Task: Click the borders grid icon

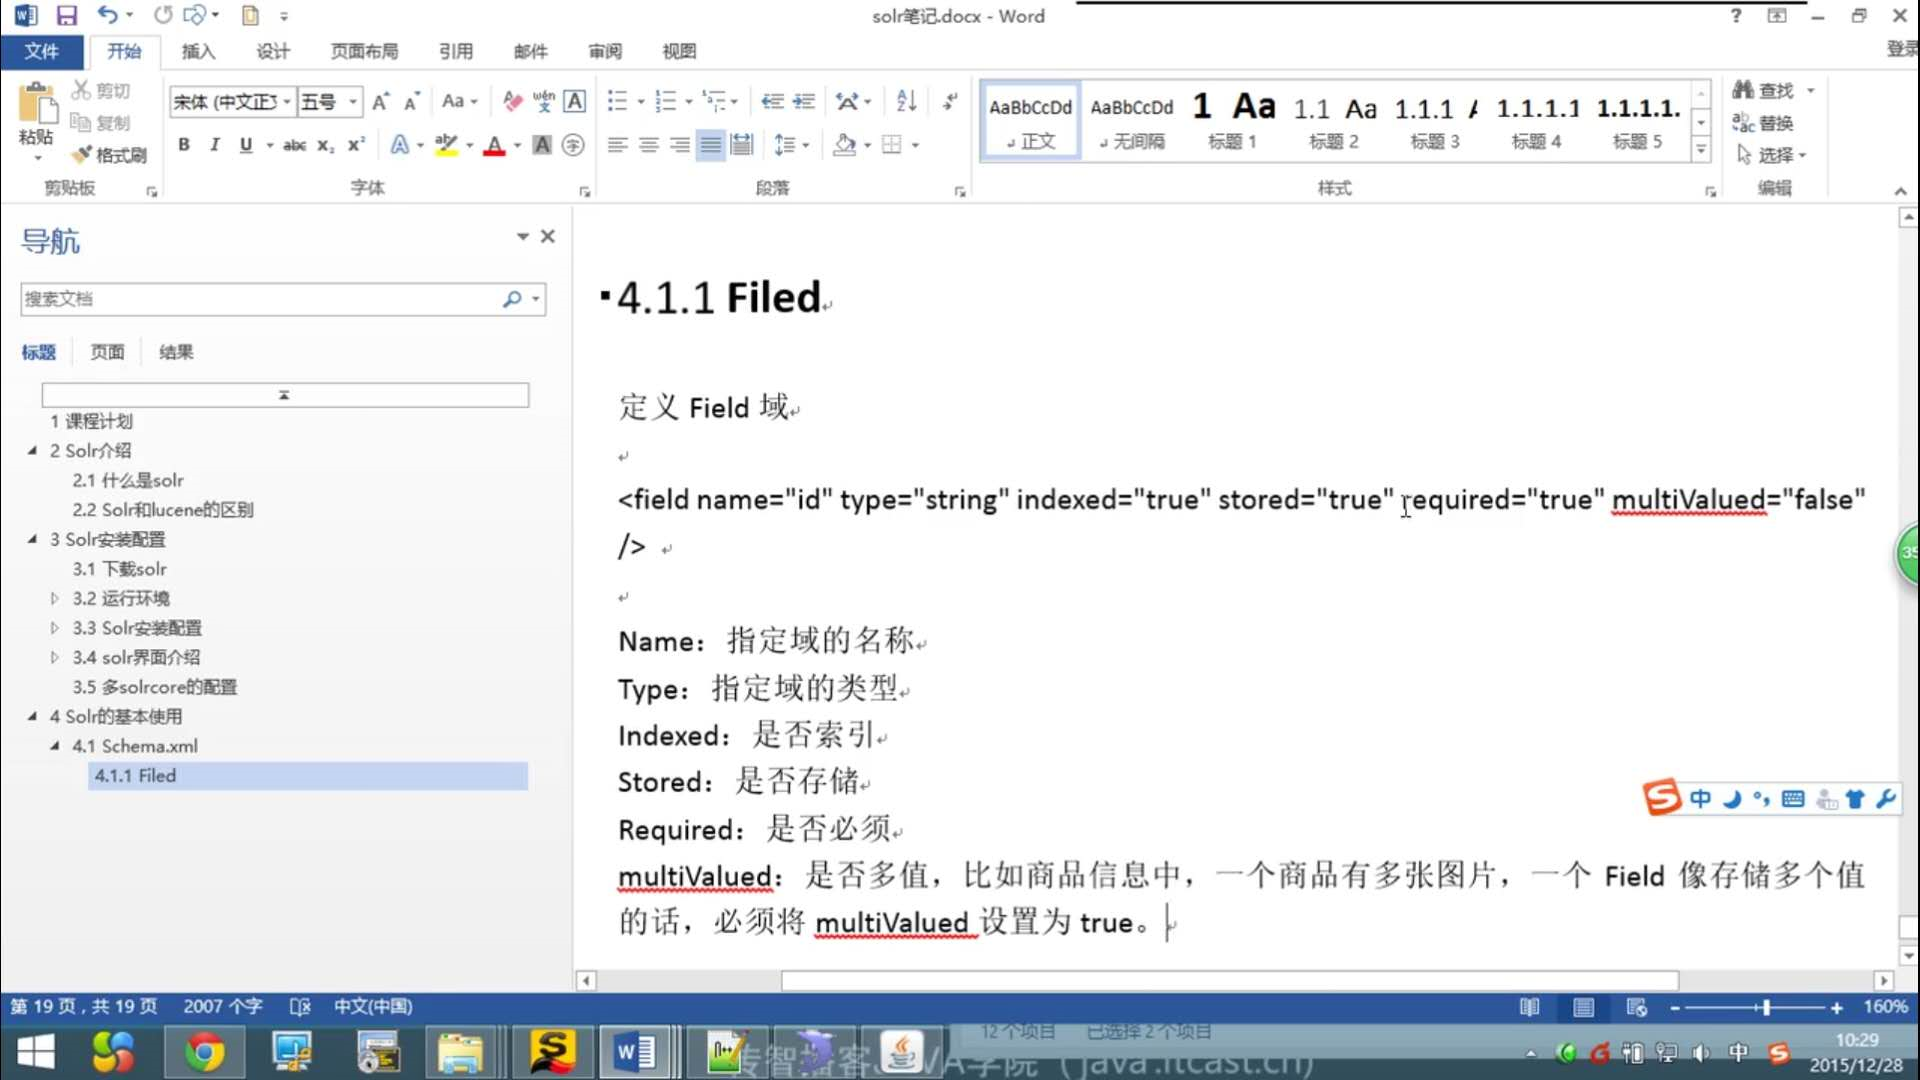Action: [892, 145]
